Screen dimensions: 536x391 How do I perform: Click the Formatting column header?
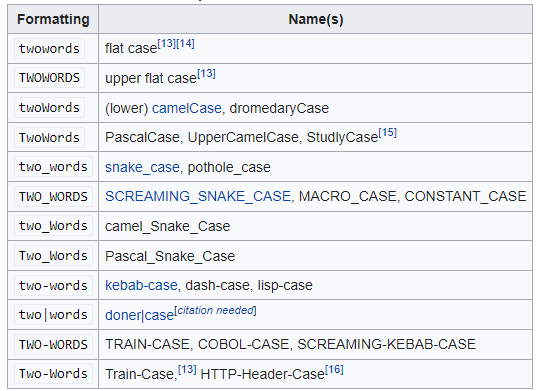tap(53, 19)
